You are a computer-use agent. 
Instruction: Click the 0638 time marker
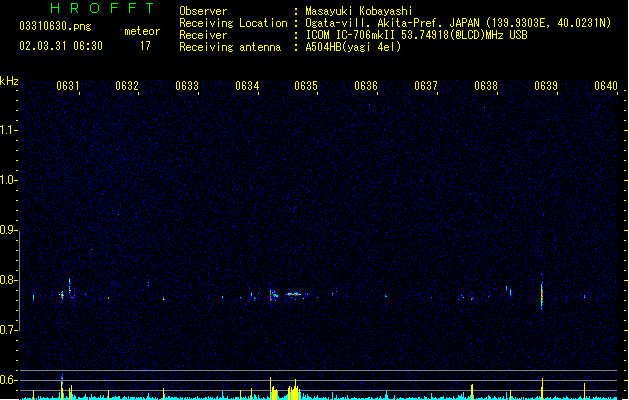tap(486, 86)
